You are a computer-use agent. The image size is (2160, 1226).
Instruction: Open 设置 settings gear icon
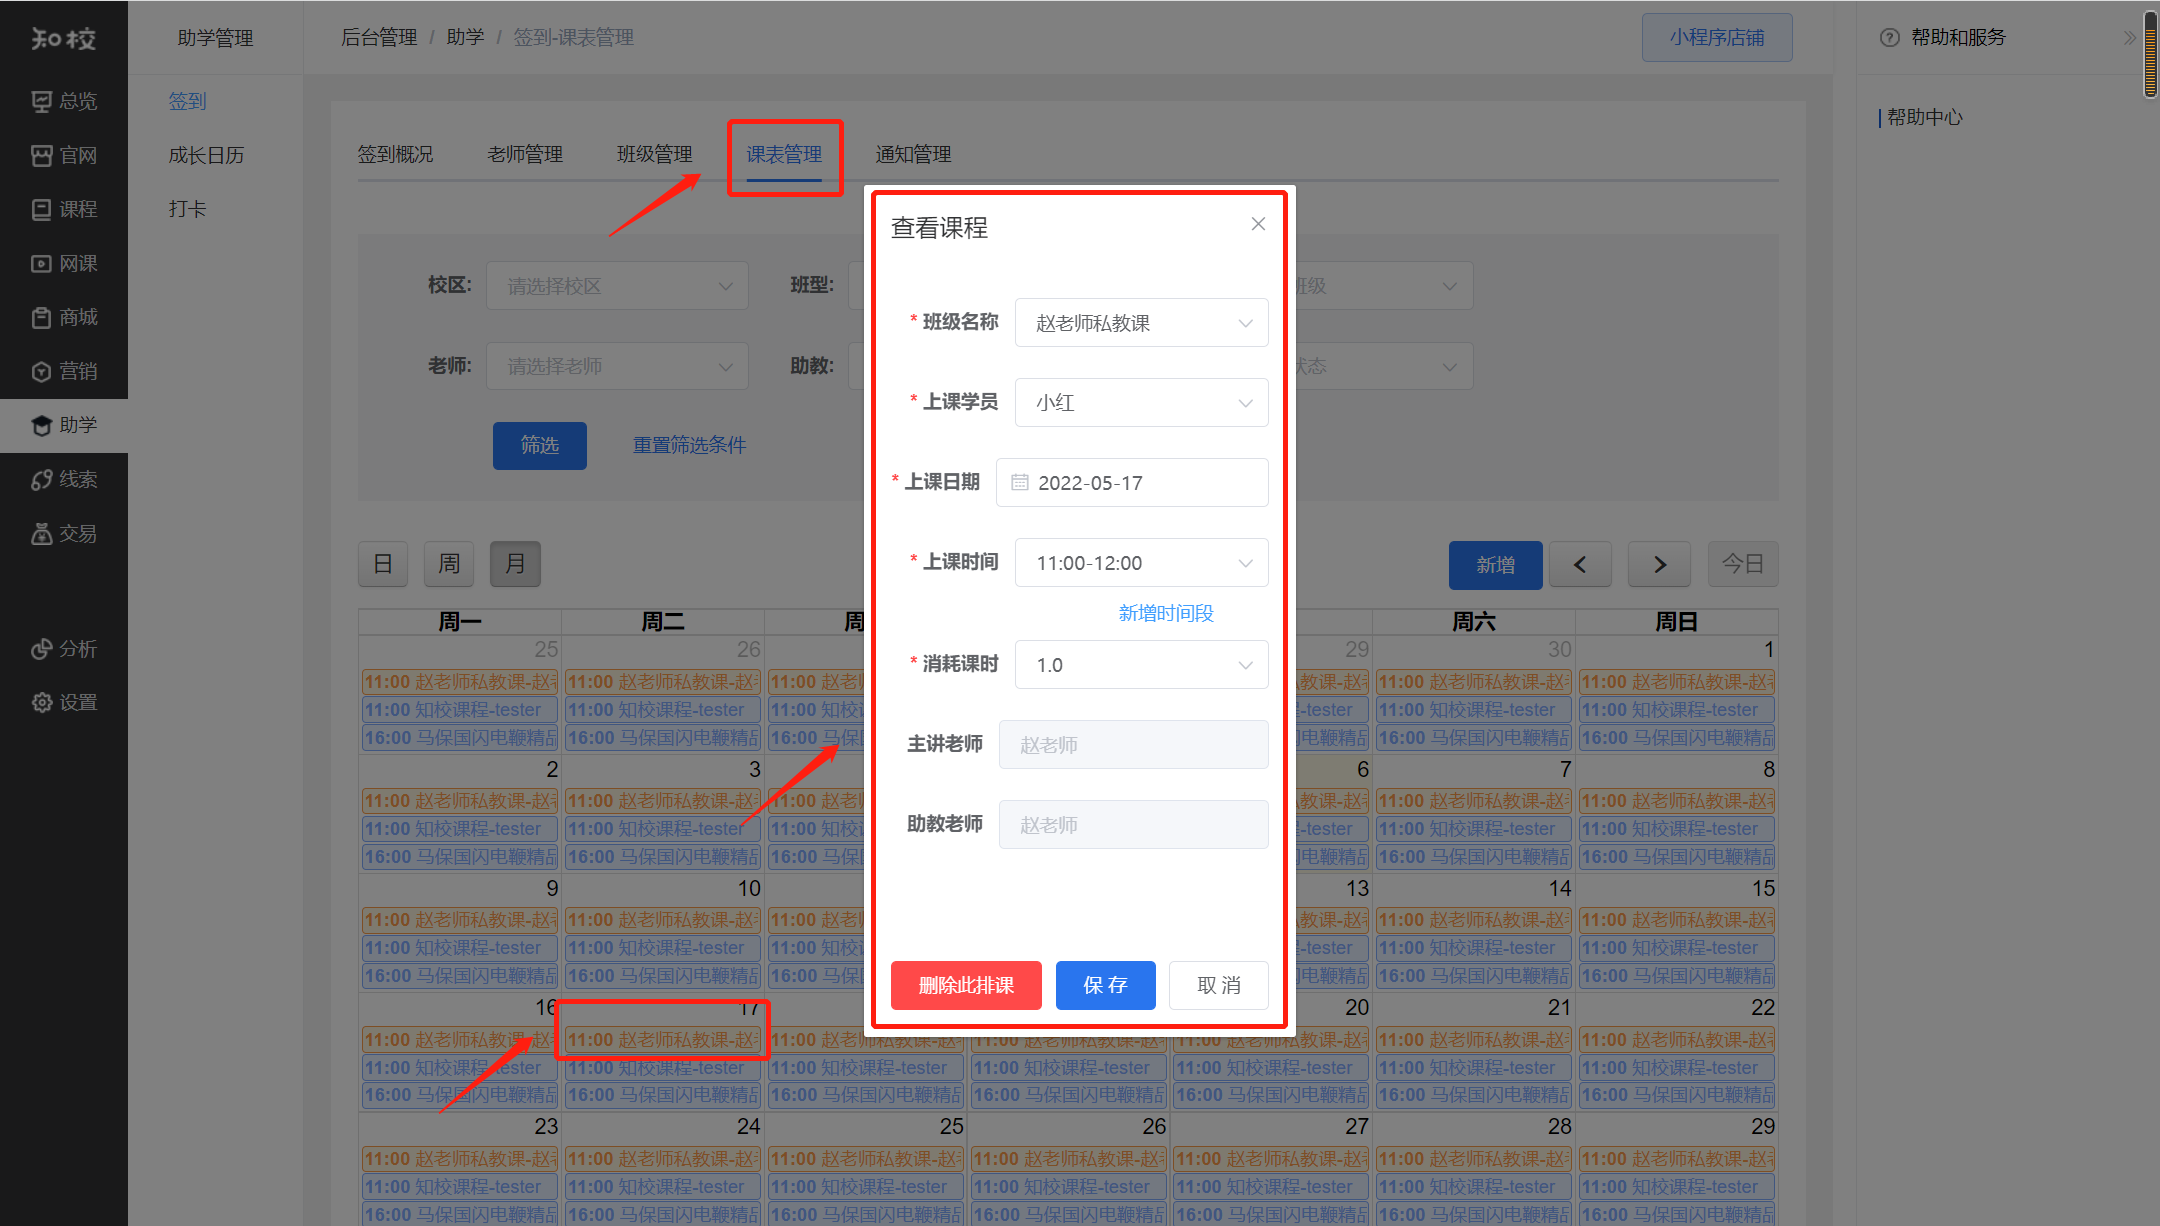click(41, 702)
